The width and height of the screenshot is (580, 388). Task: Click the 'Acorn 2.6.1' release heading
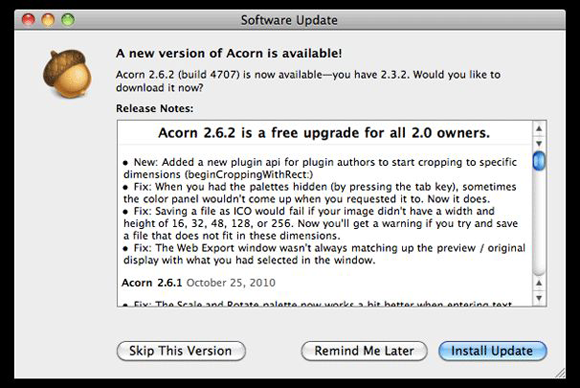(152, 283)
